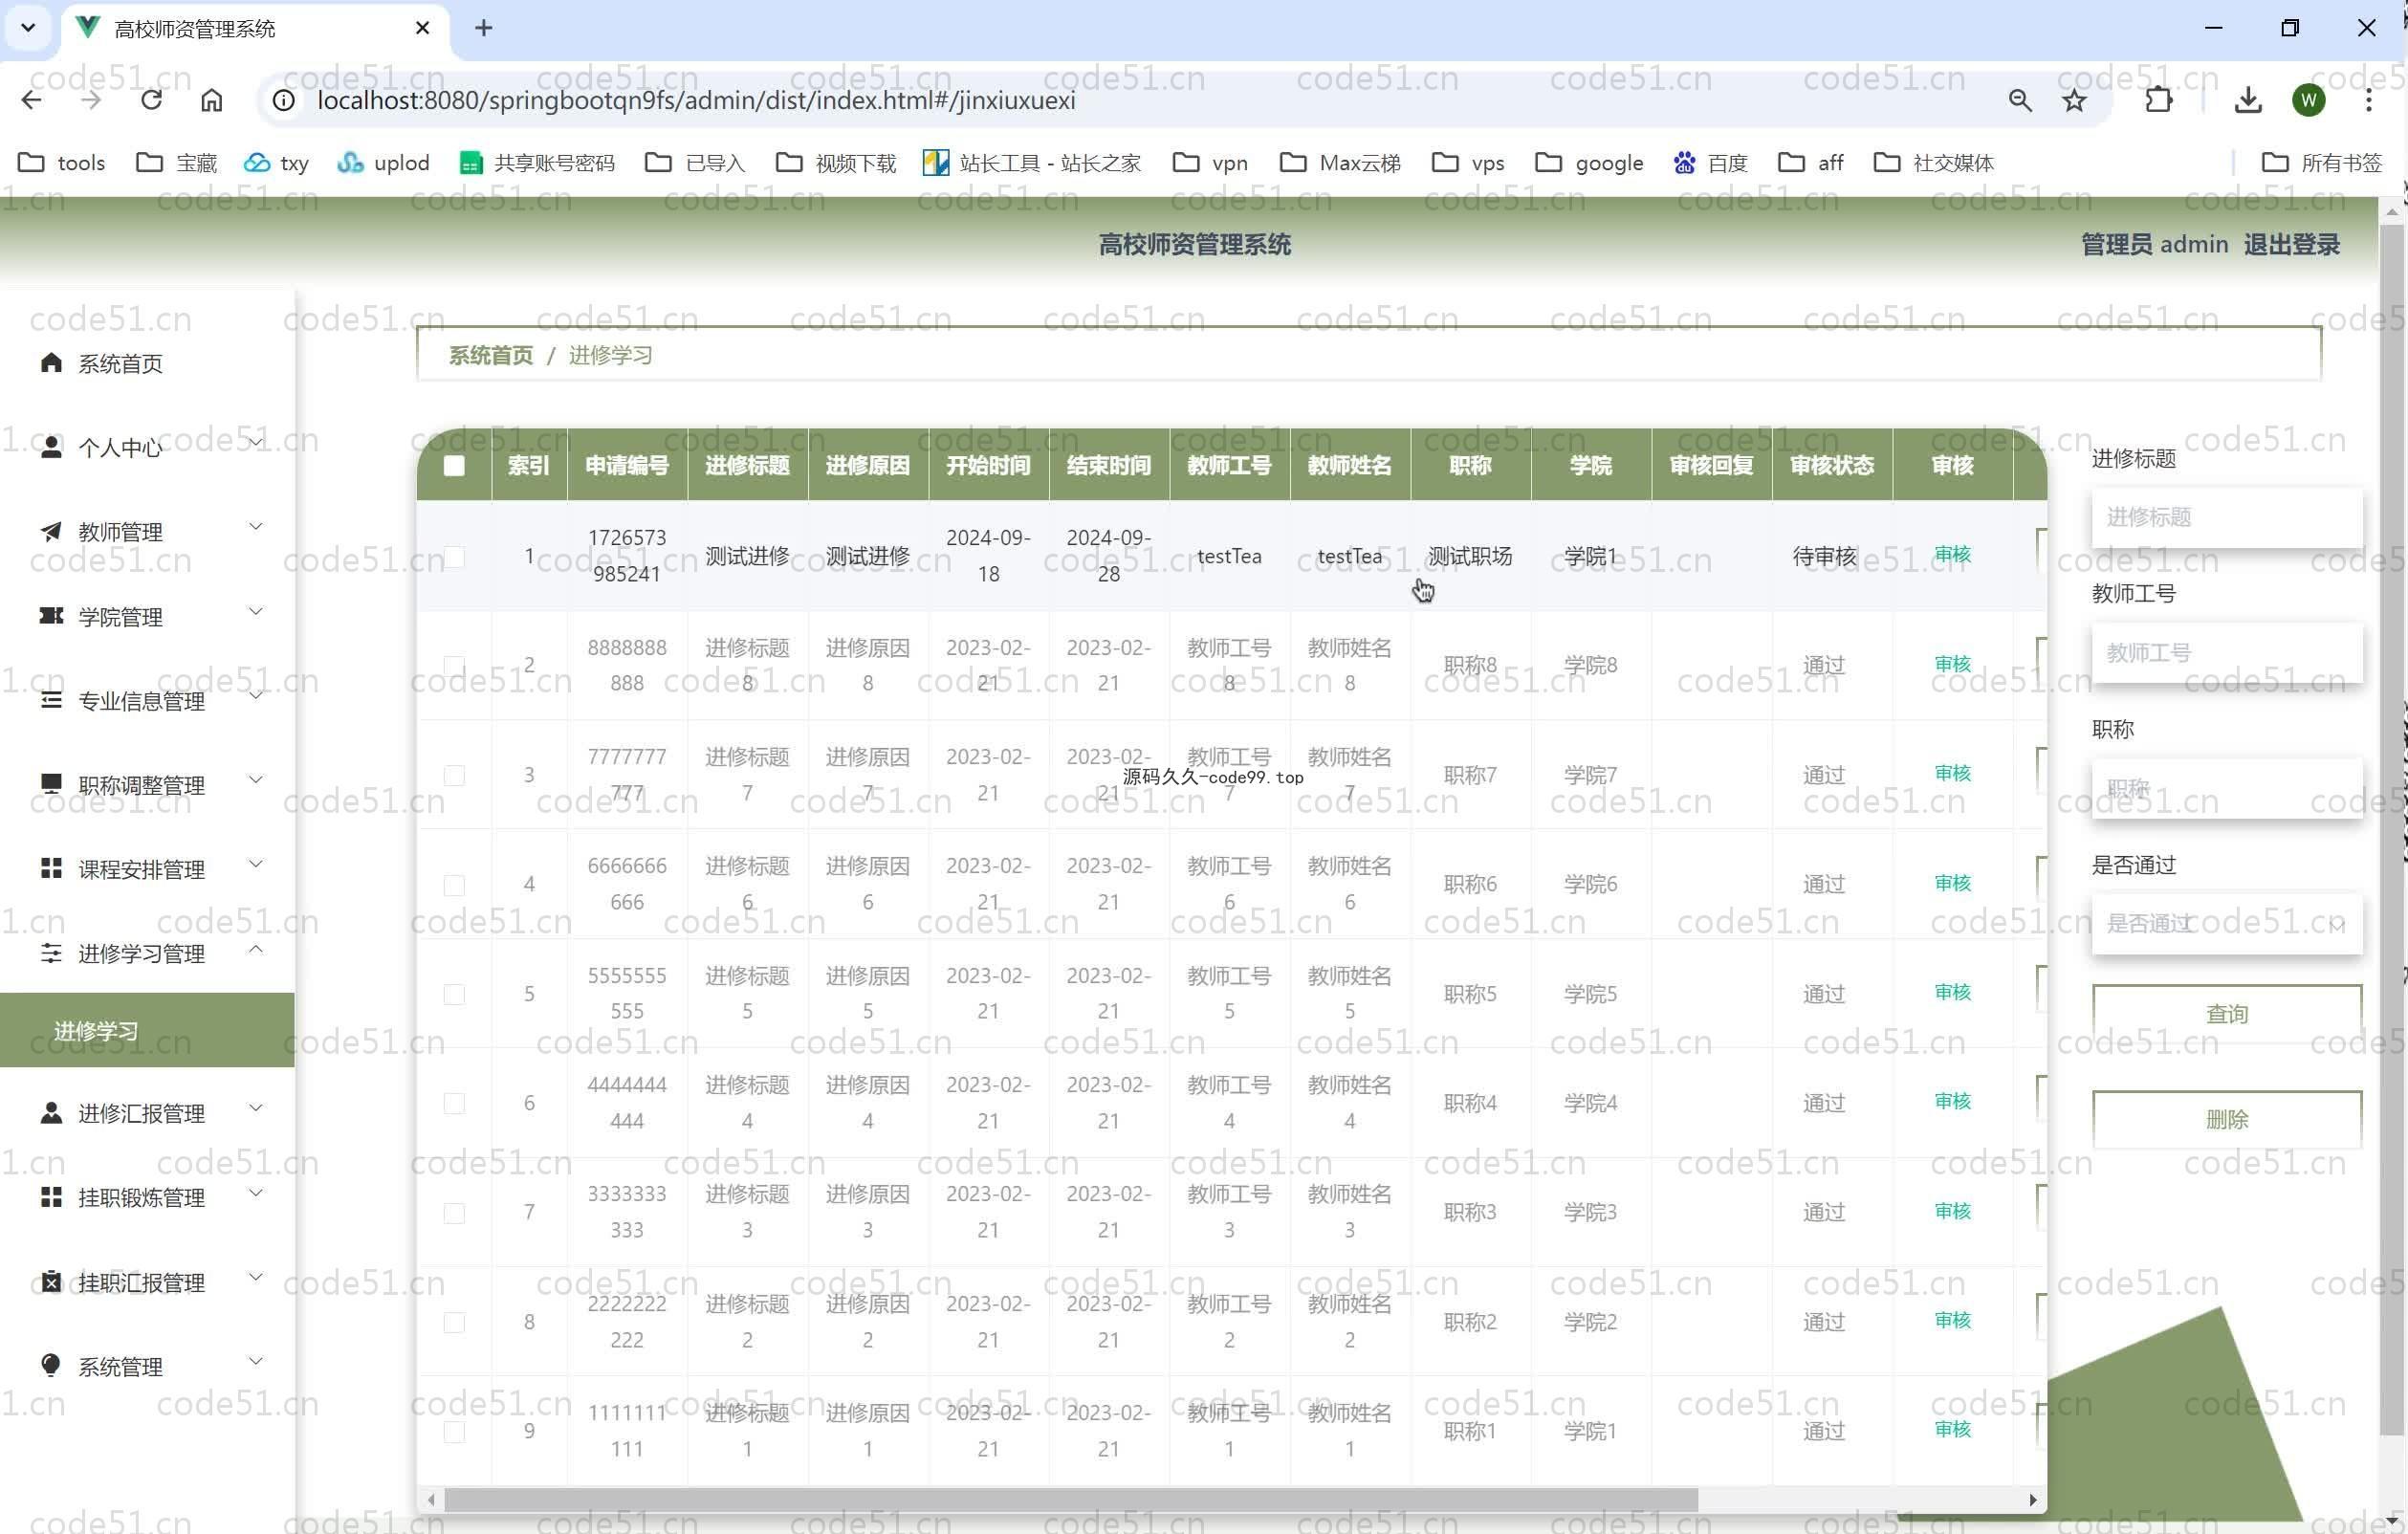Expand the 个人中心 menu chevron

click(256, 442)
